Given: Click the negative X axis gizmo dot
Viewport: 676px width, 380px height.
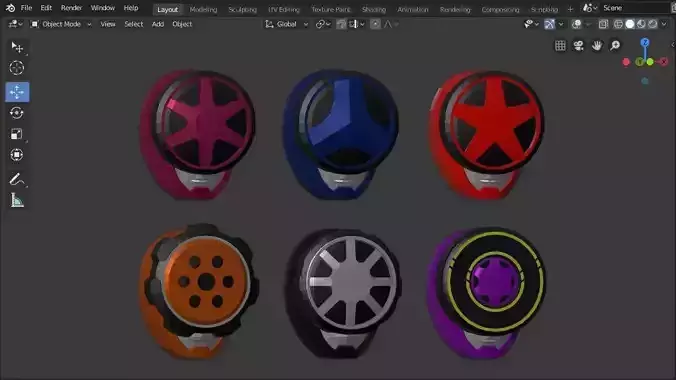Looking at the screenshot, I should pyautogui.click(x=626, y=62).
